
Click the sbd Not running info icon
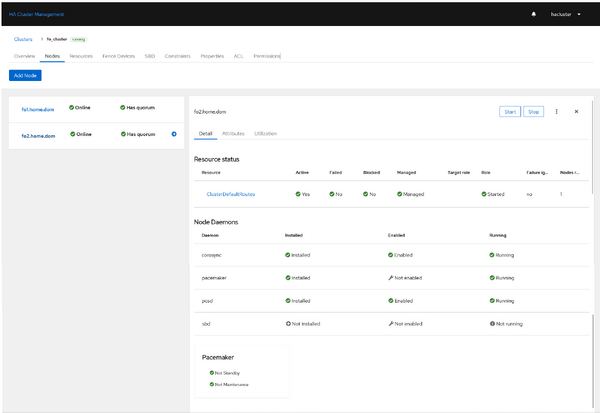point(493,324)
